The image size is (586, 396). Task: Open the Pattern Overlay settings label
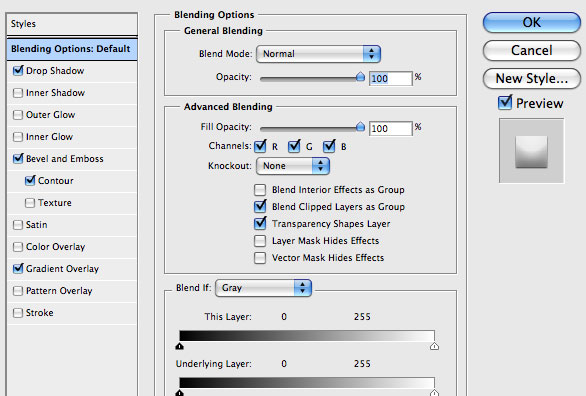click(x=59, y=291)
